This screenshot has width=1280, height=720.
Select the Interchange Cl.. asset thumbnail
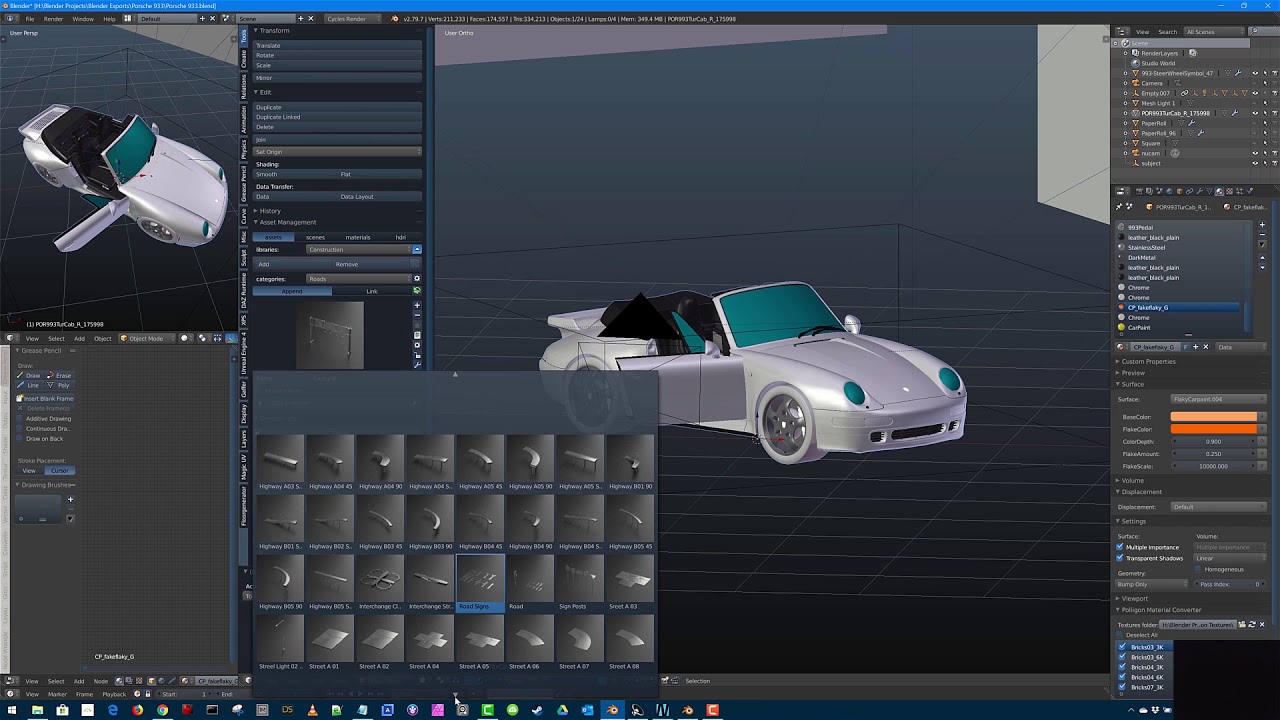[380, 583]
